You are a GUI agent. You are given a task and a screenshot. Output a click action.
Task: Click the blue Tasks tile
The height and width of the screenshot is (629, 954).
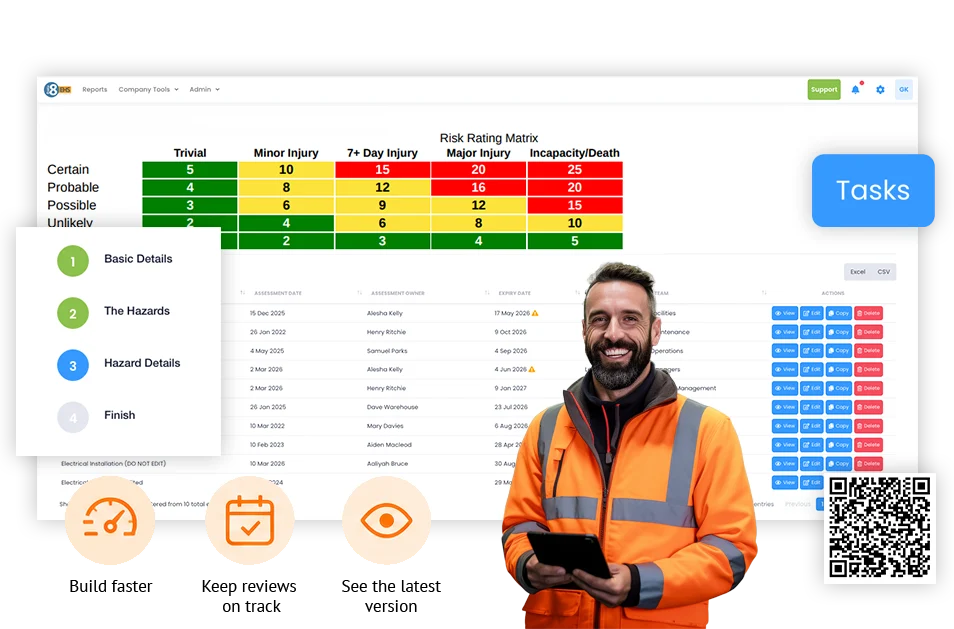coord(873,190)
